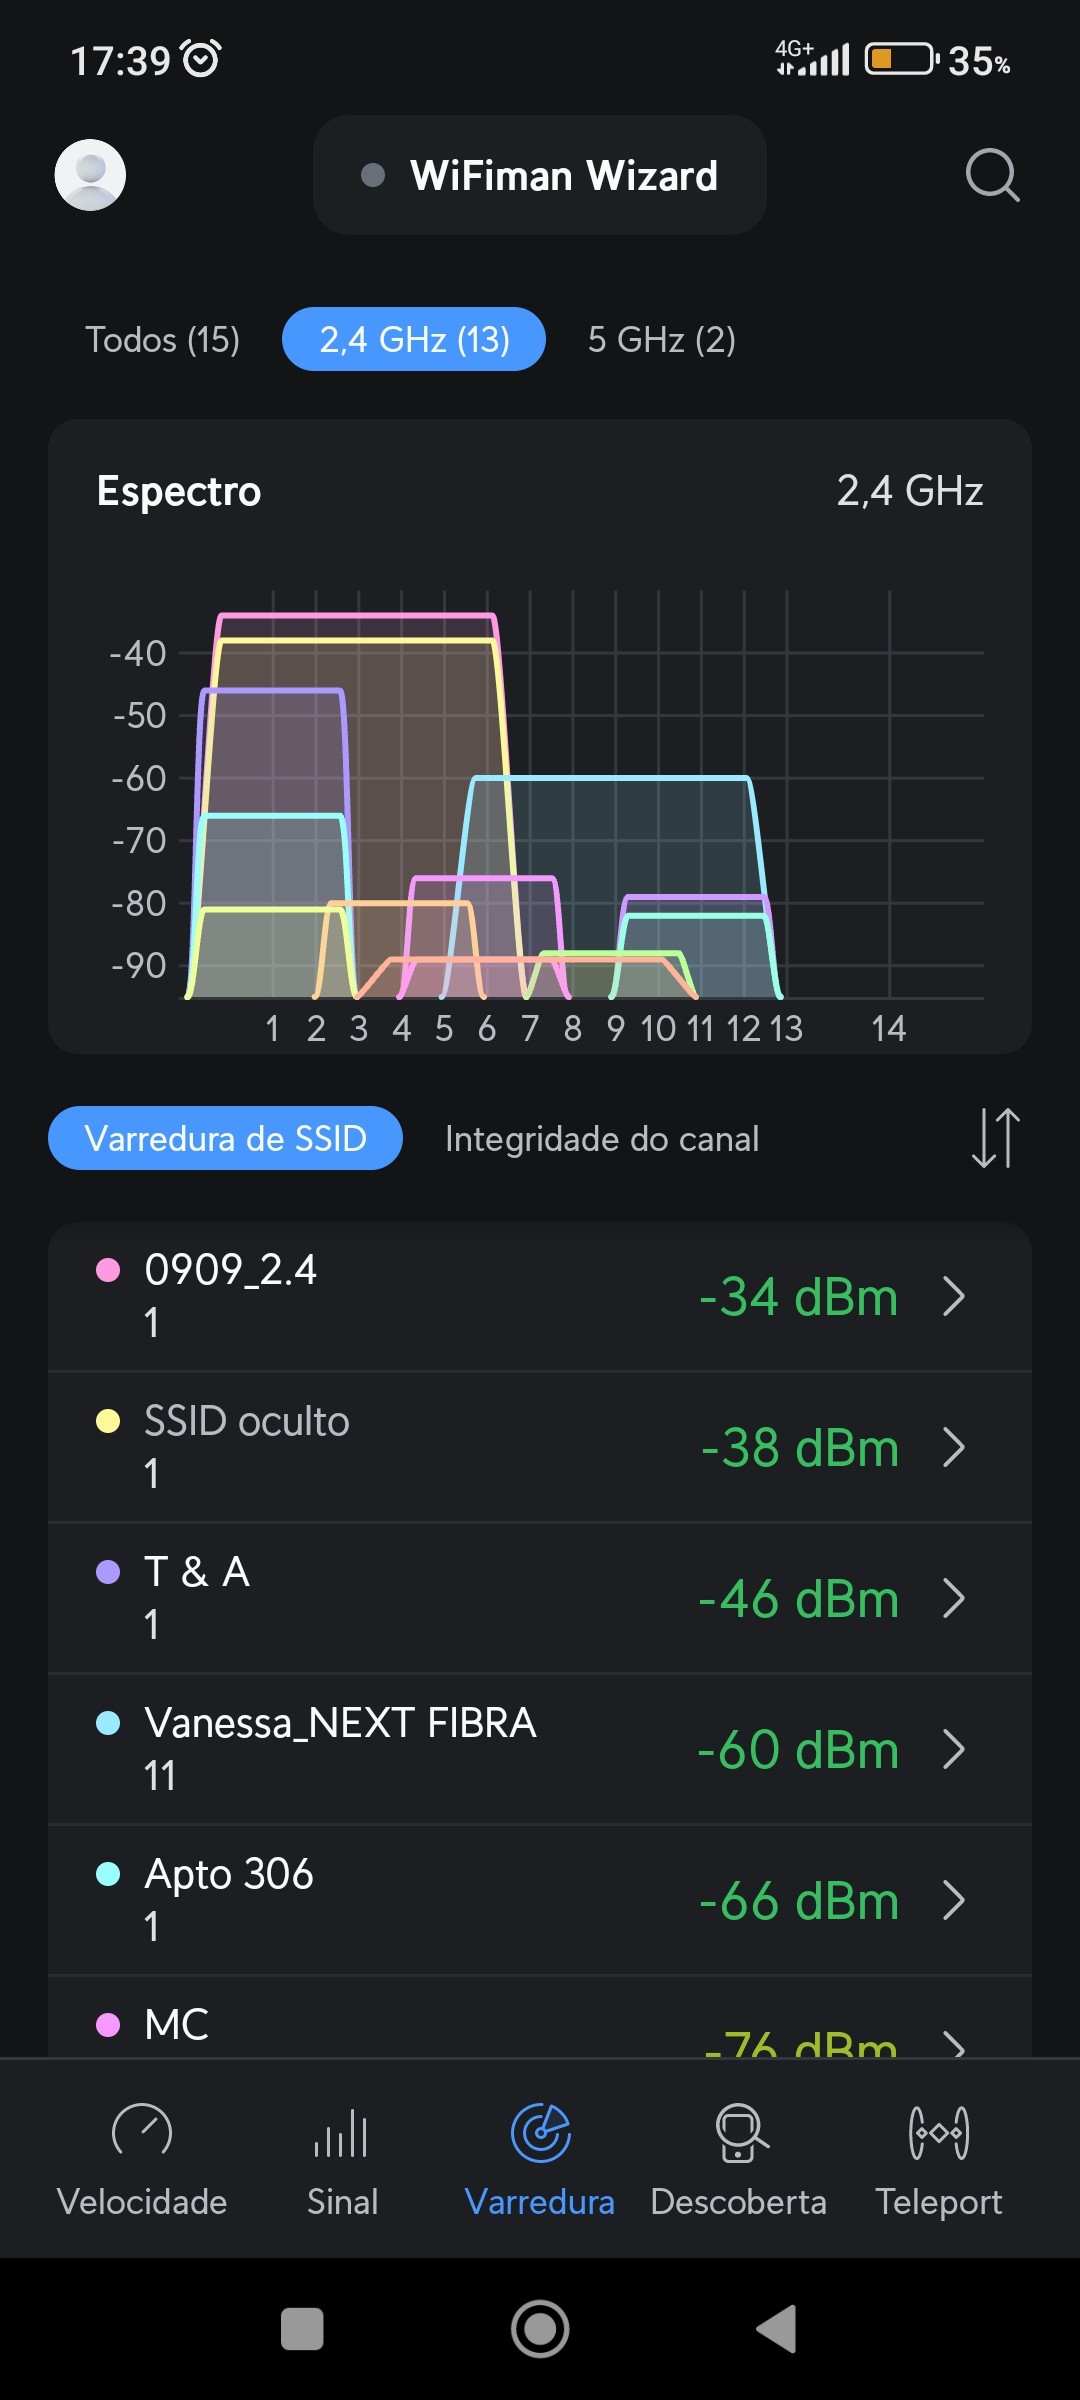Viewport: 1080px width, 2400px height.
Task: Select the Varredura de SSID tab
Action: click(226, 1139)
